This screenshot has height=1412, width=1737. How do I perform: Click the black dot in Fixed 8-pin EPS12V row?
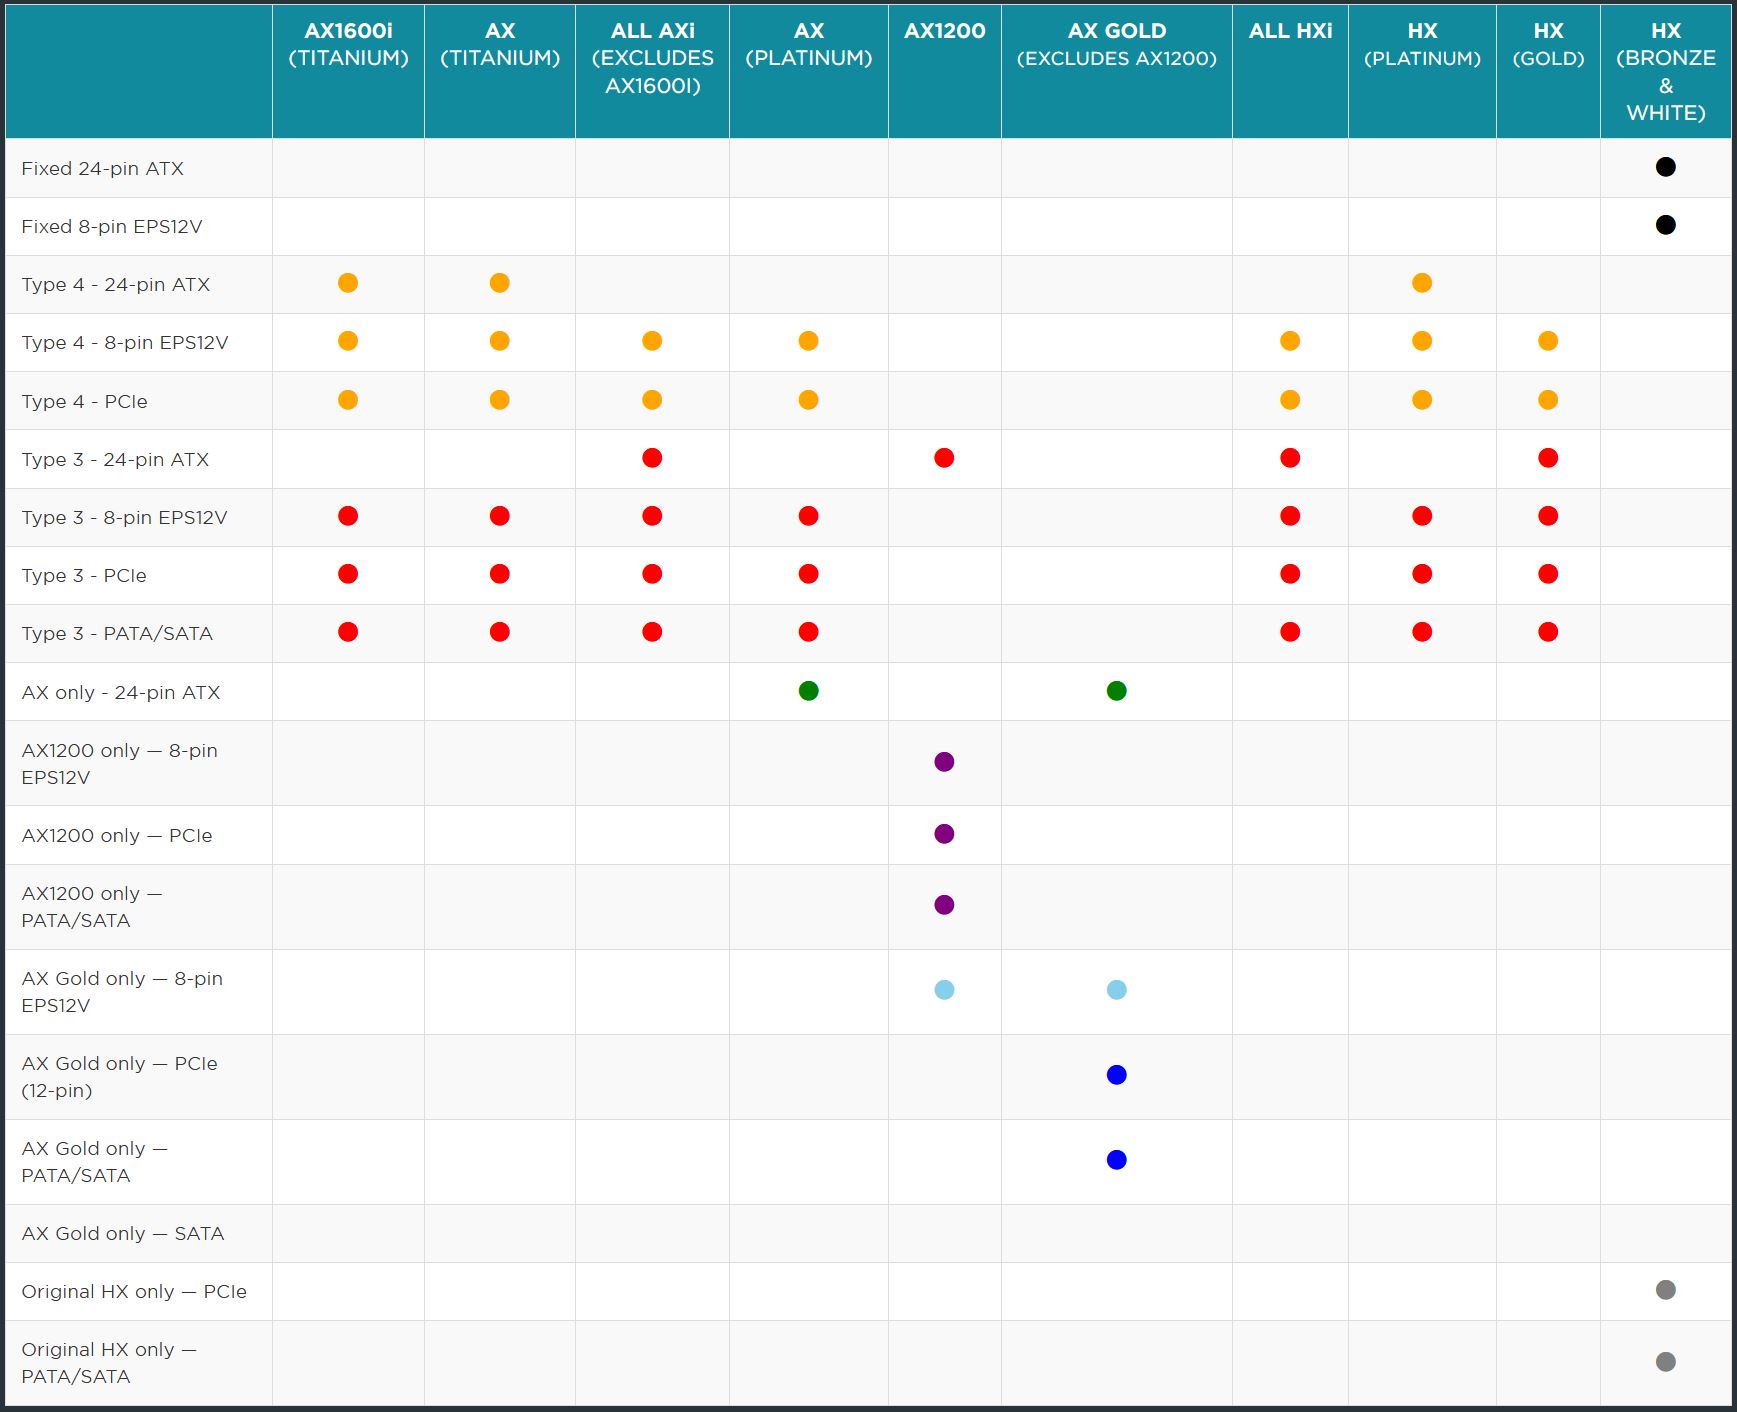click(x=1665, y=225)
